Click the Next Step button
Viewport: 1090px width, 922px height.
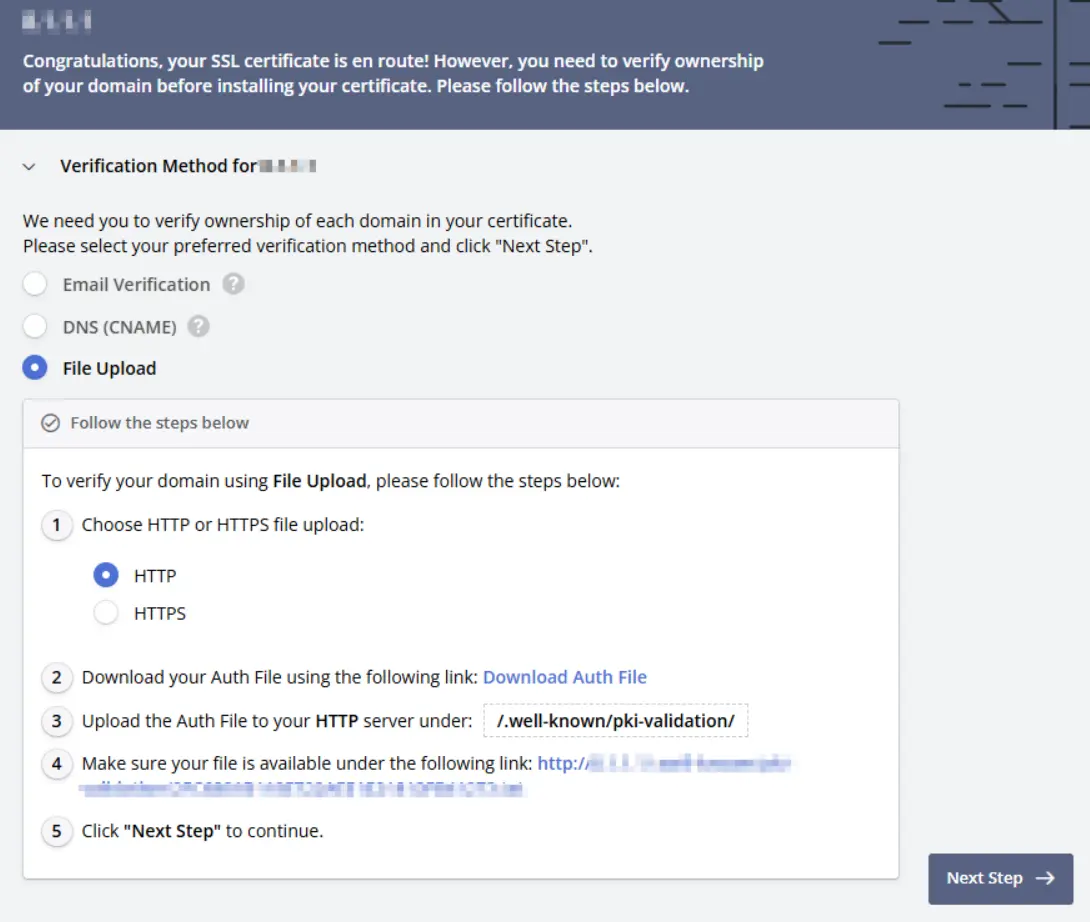click(x=1000, y=879)
